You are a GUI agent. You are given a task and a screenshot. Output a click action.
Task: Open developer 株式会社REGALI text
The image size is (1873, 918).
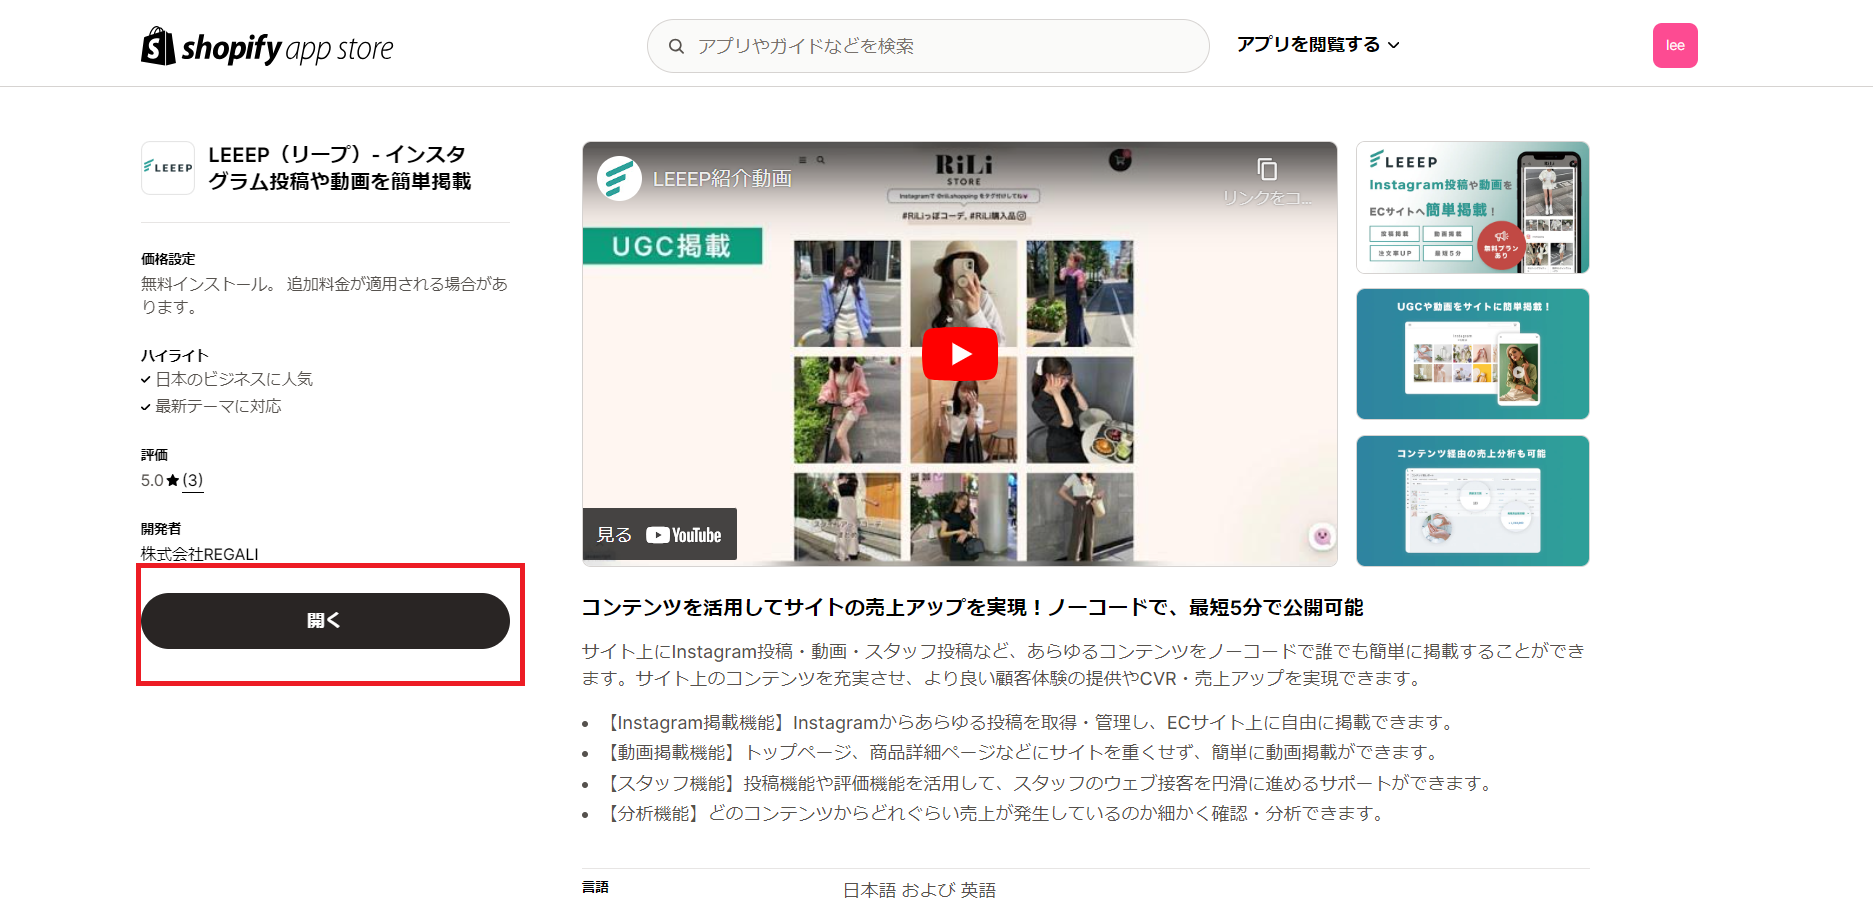tap(200, 554)
